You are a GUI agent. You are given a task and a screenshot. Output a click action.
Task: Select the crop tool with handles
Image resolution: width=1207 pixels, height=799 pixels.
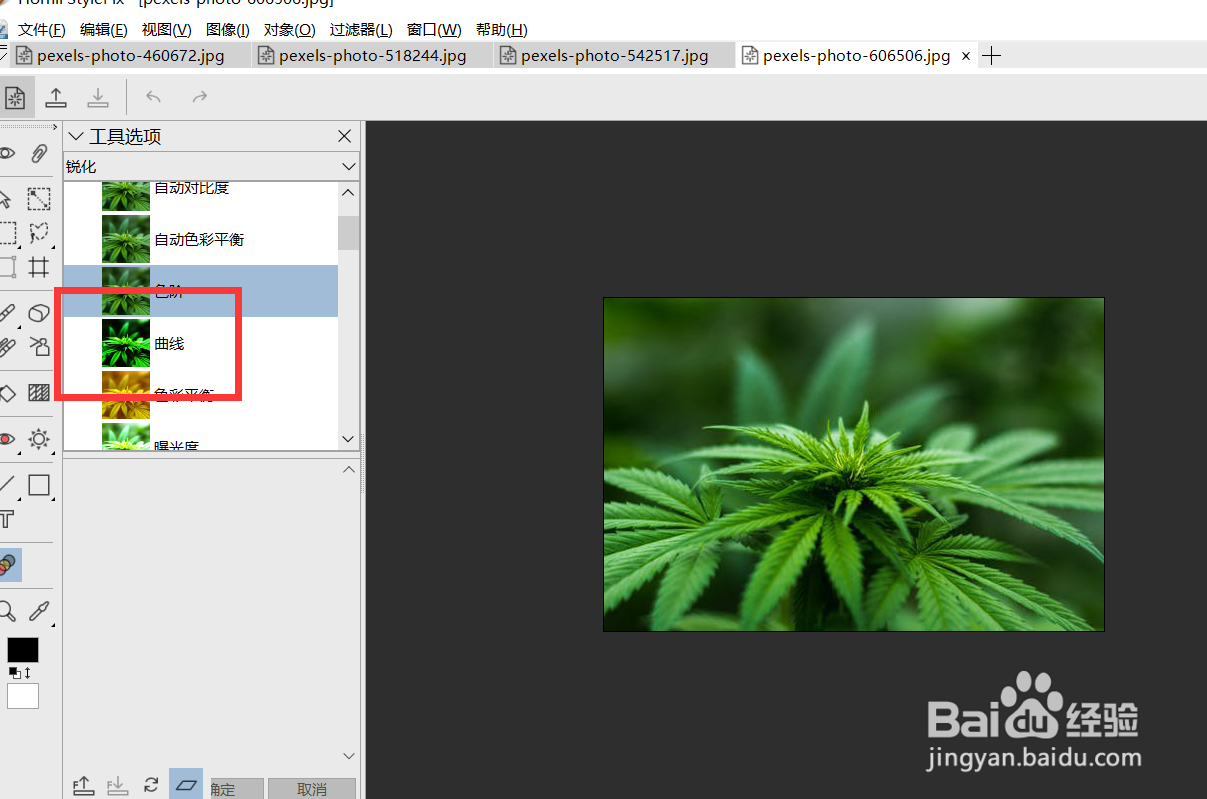pyautogui.click(x=7, y=267)
